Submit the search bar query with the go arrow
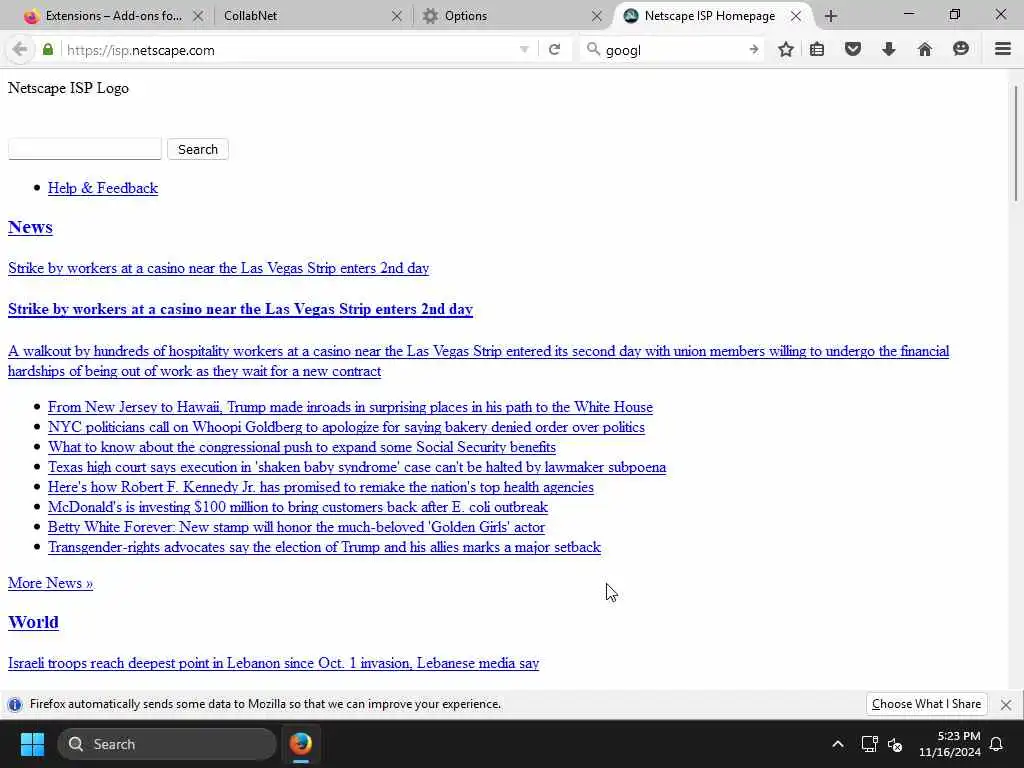The image size is (1024, 768). pyautogui.click(x=754, y=50)
